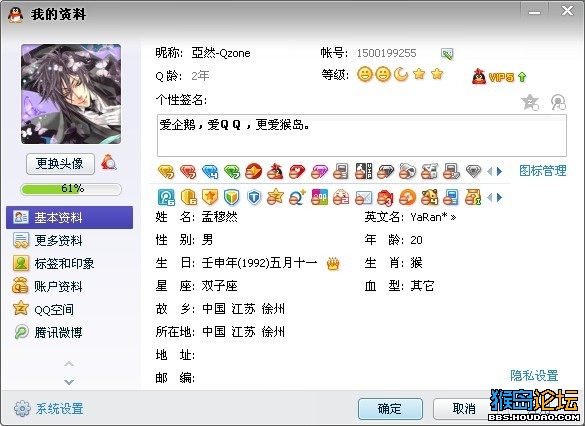The height and width of the screenshot is (426, 585).
Task: Click the VIP5 red penguin badge
Action: [479, 76]
